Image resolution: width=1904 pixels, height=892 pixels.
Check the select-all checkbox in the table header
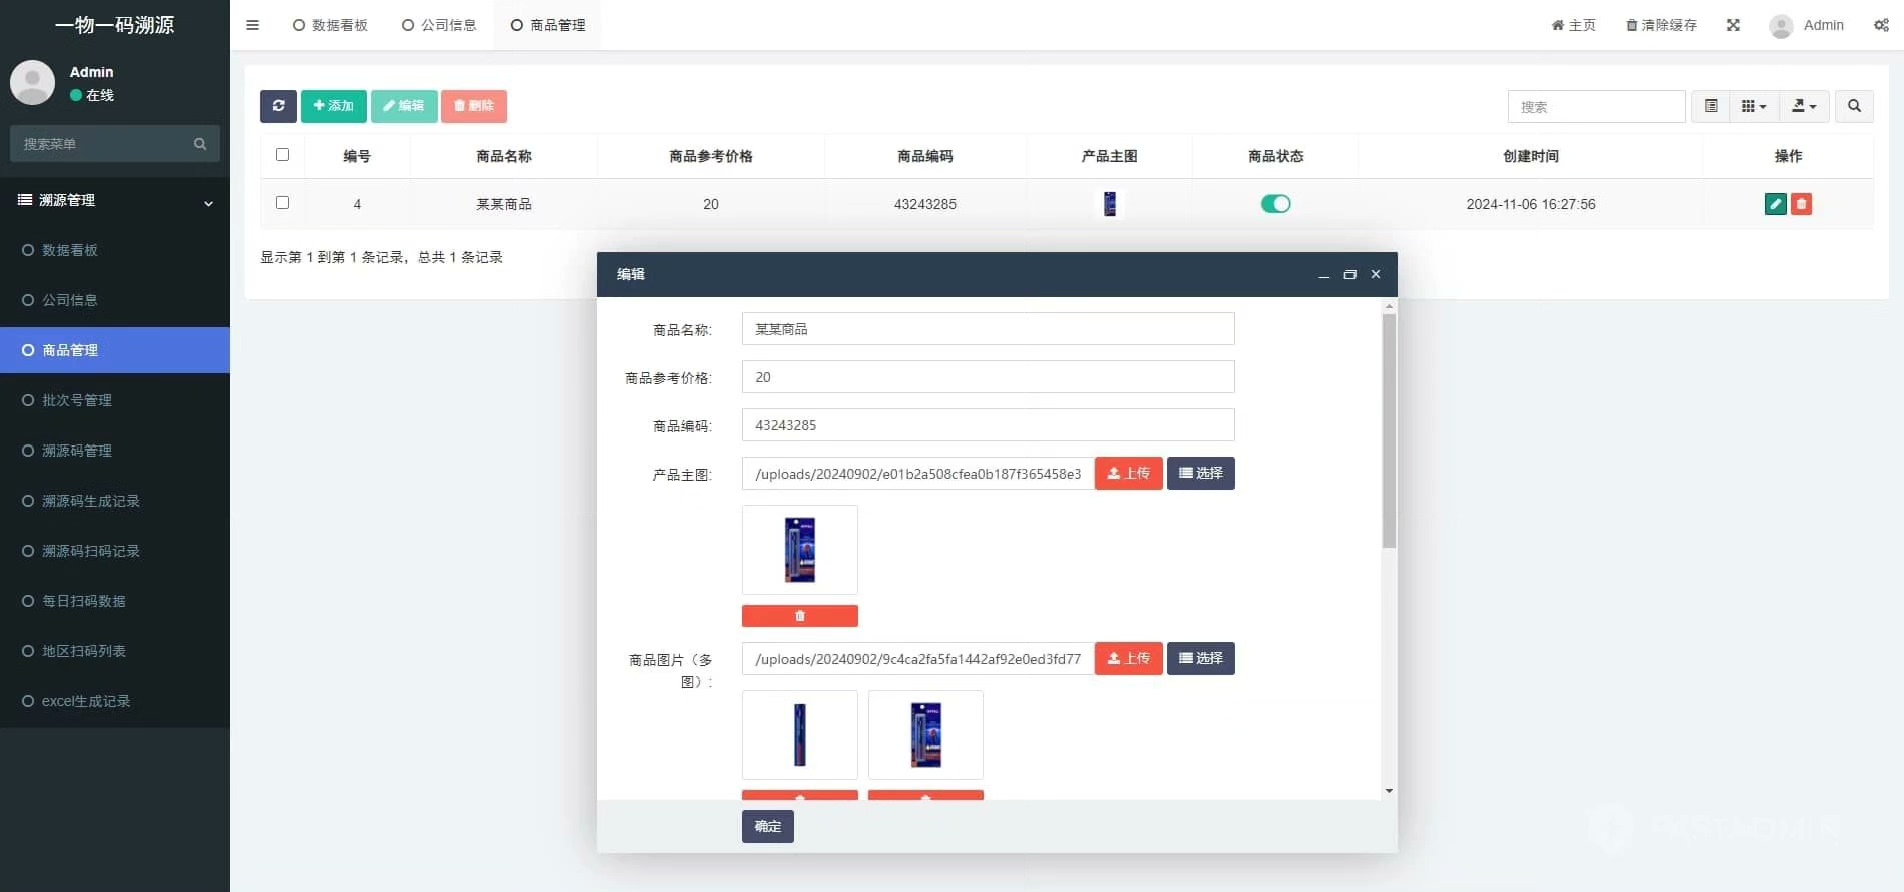pyautogui.click(x=282, y=155)
